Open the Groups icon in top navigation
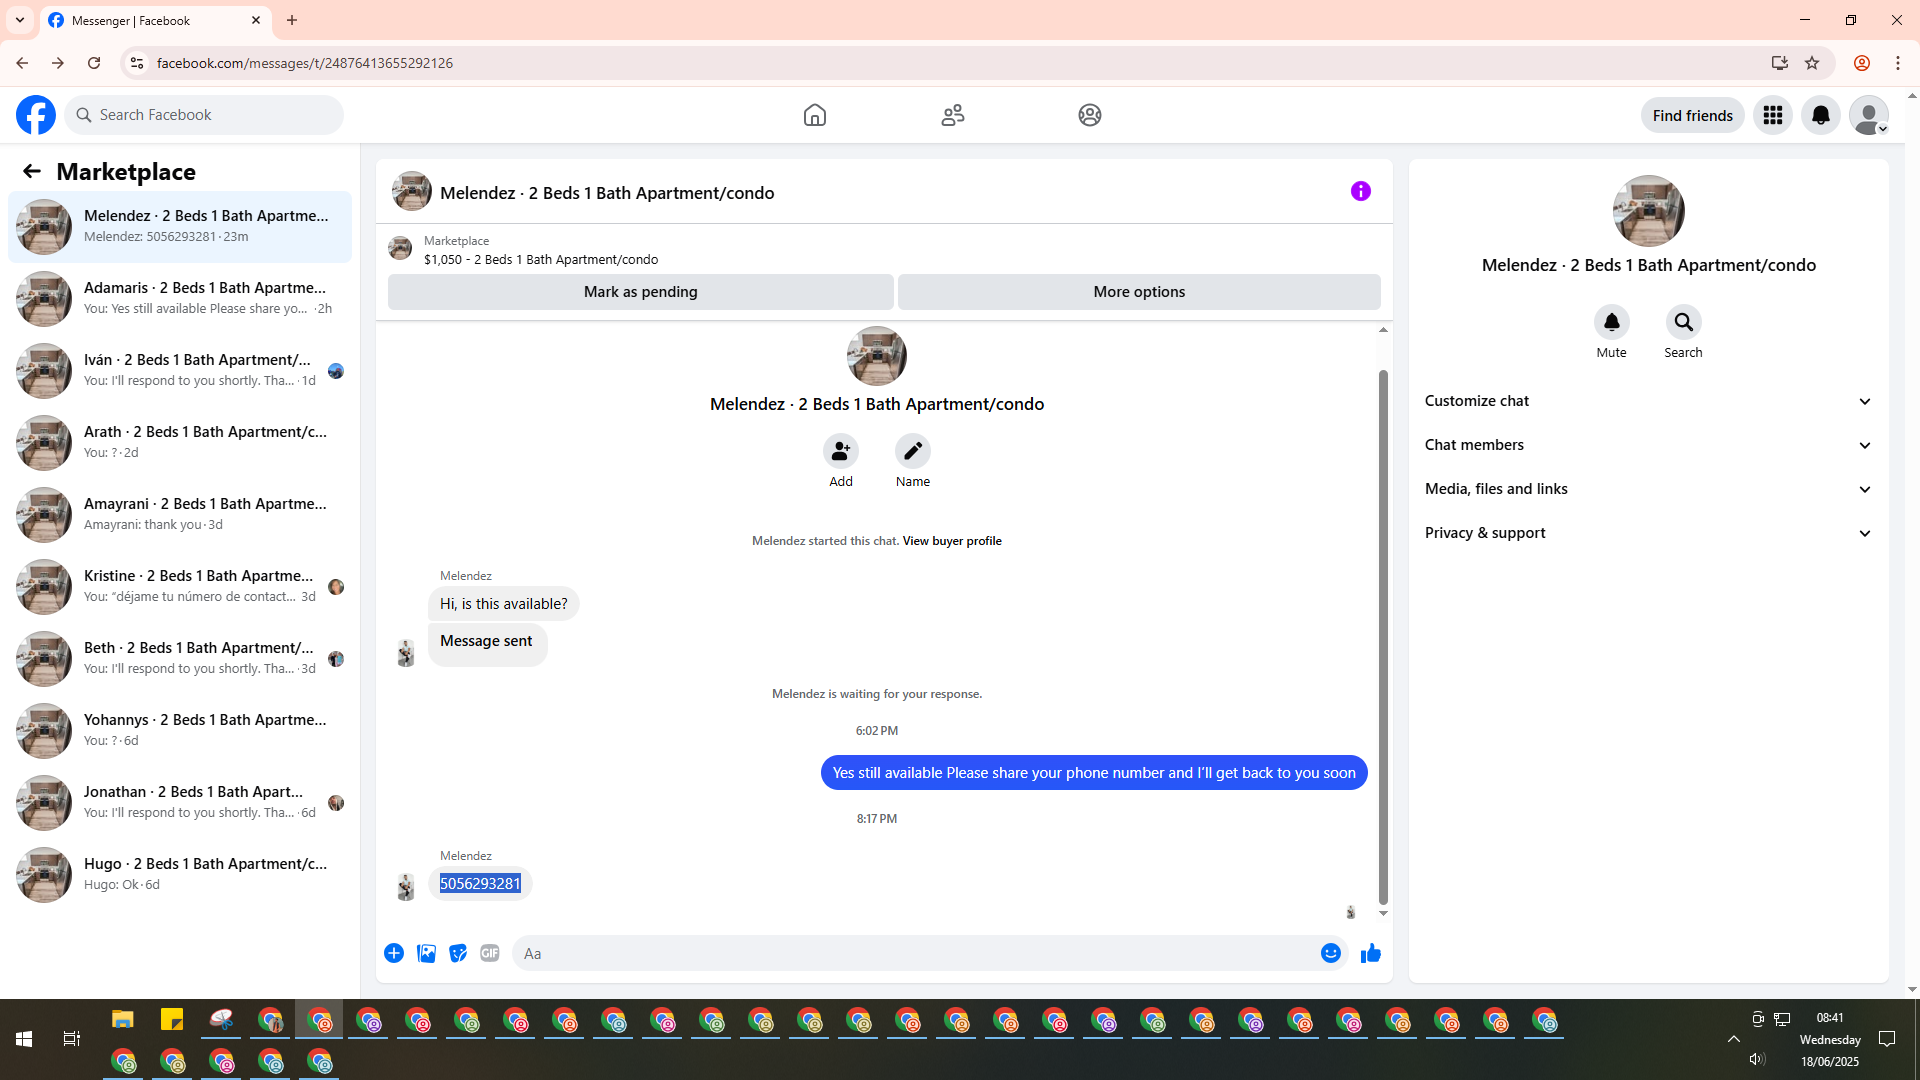The width and height of the screenshot is (1920, 1080). point(1090,115)
